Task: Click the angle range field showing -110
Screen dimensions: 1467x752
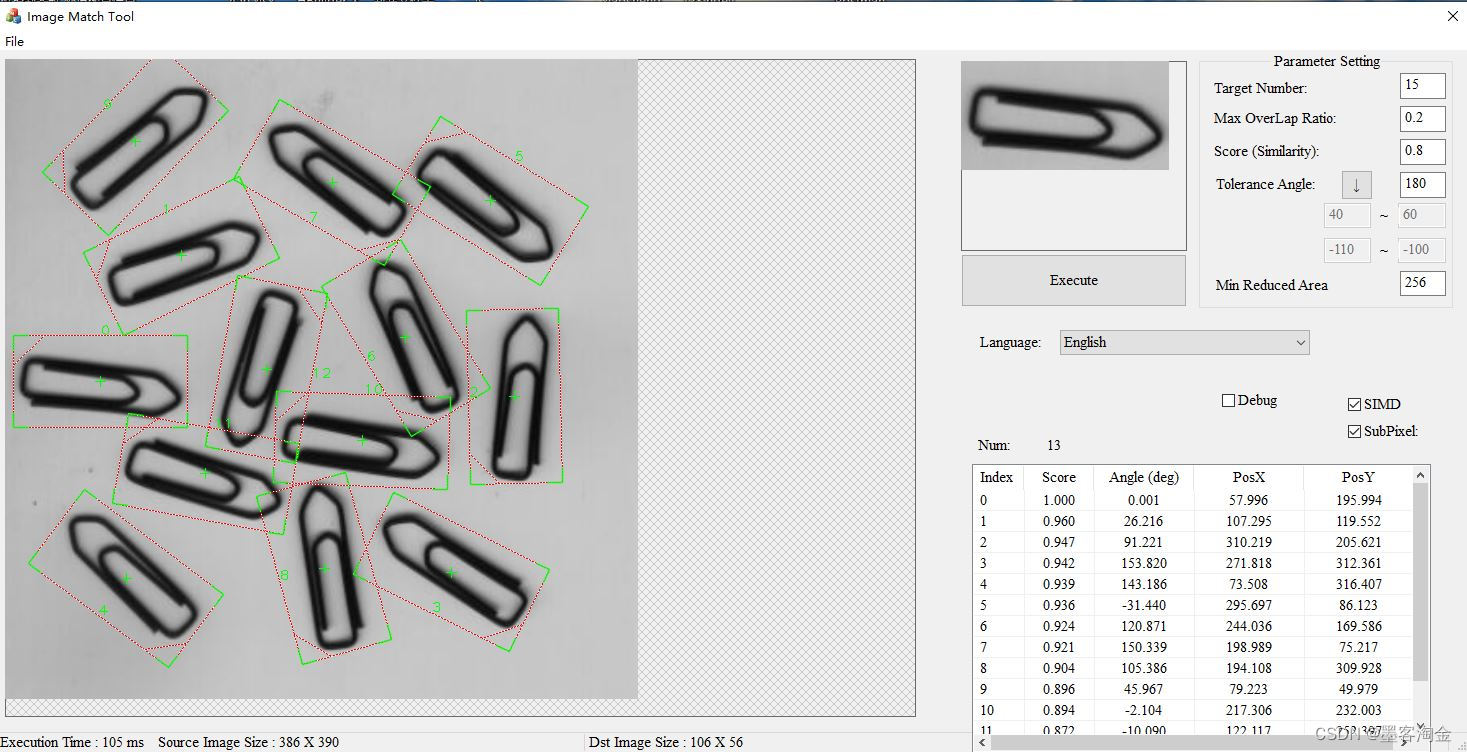Action: coord(1347,250)
